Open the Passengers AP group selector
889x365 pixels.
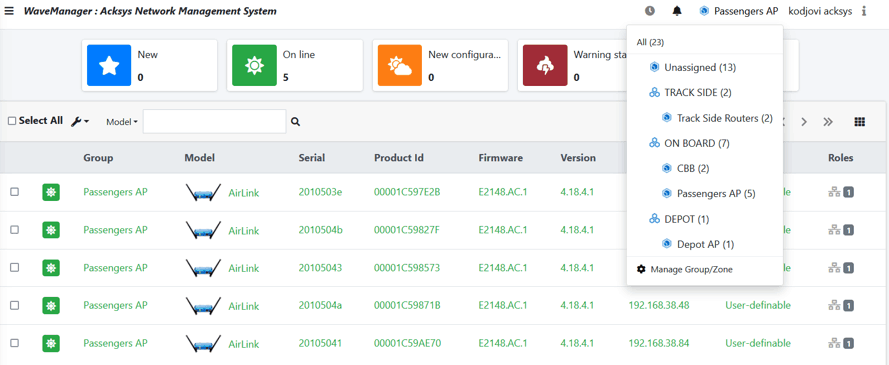tap(739, 11)
